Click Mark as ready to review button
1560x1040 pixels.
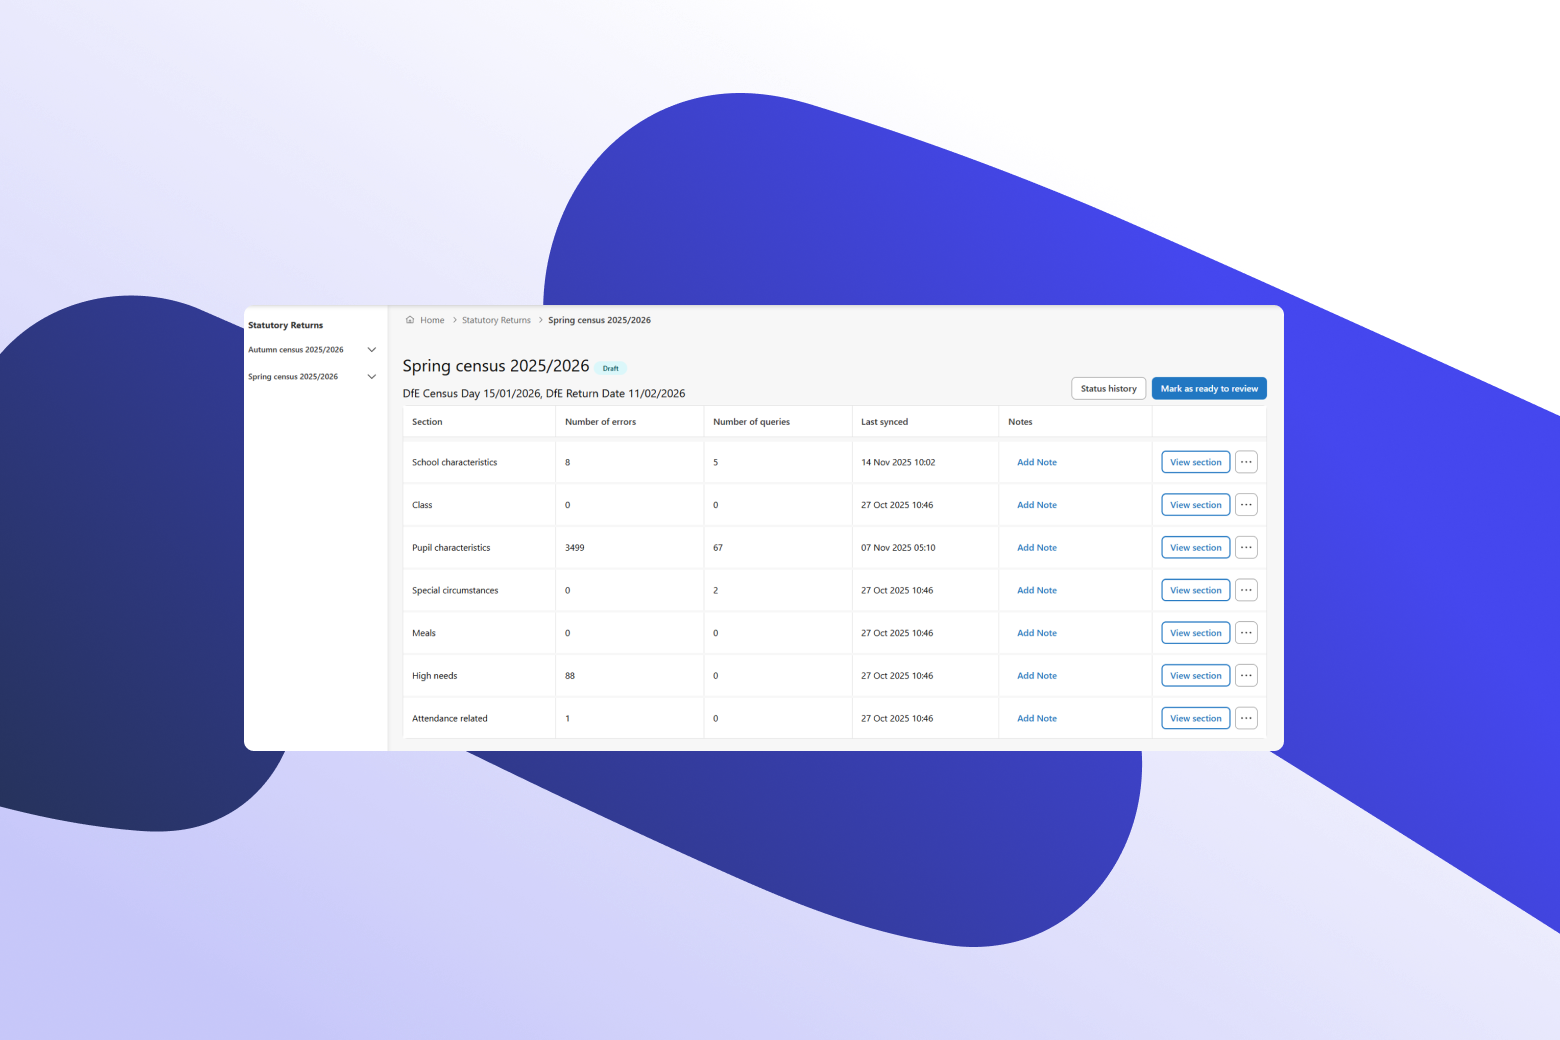pyautogui.click(x=1209, y=389)
